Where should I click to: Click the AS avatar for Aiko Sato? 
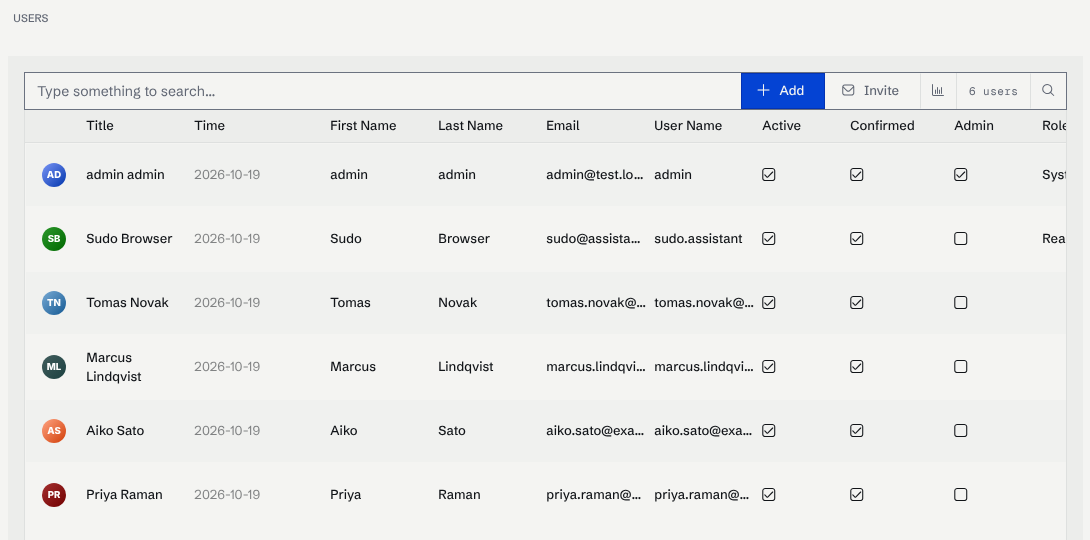coord(54,431)
